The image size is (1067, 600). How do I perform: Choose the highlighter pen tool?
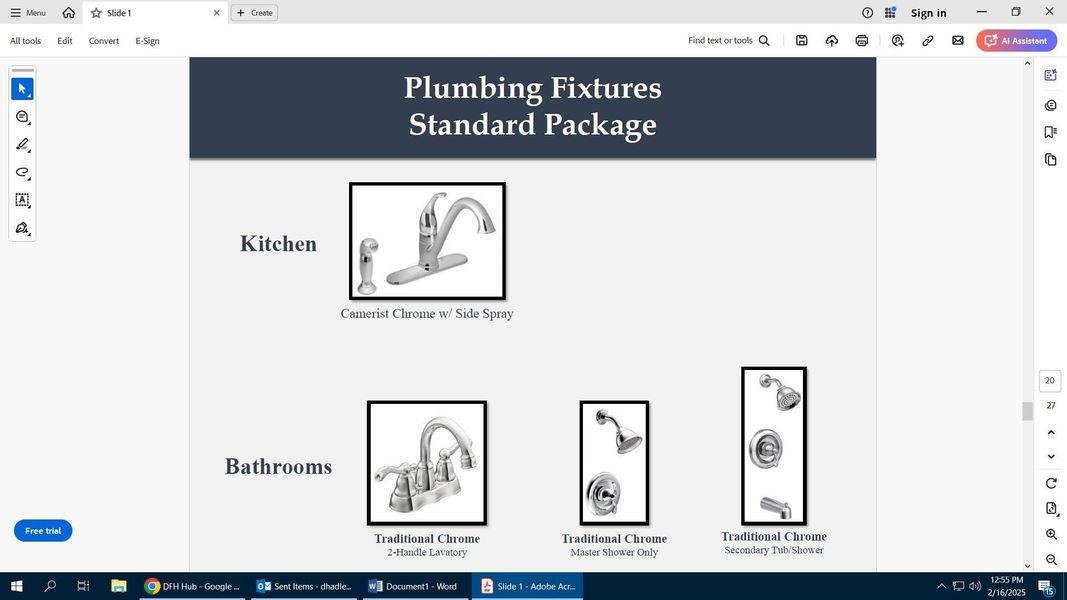(22, 144)
